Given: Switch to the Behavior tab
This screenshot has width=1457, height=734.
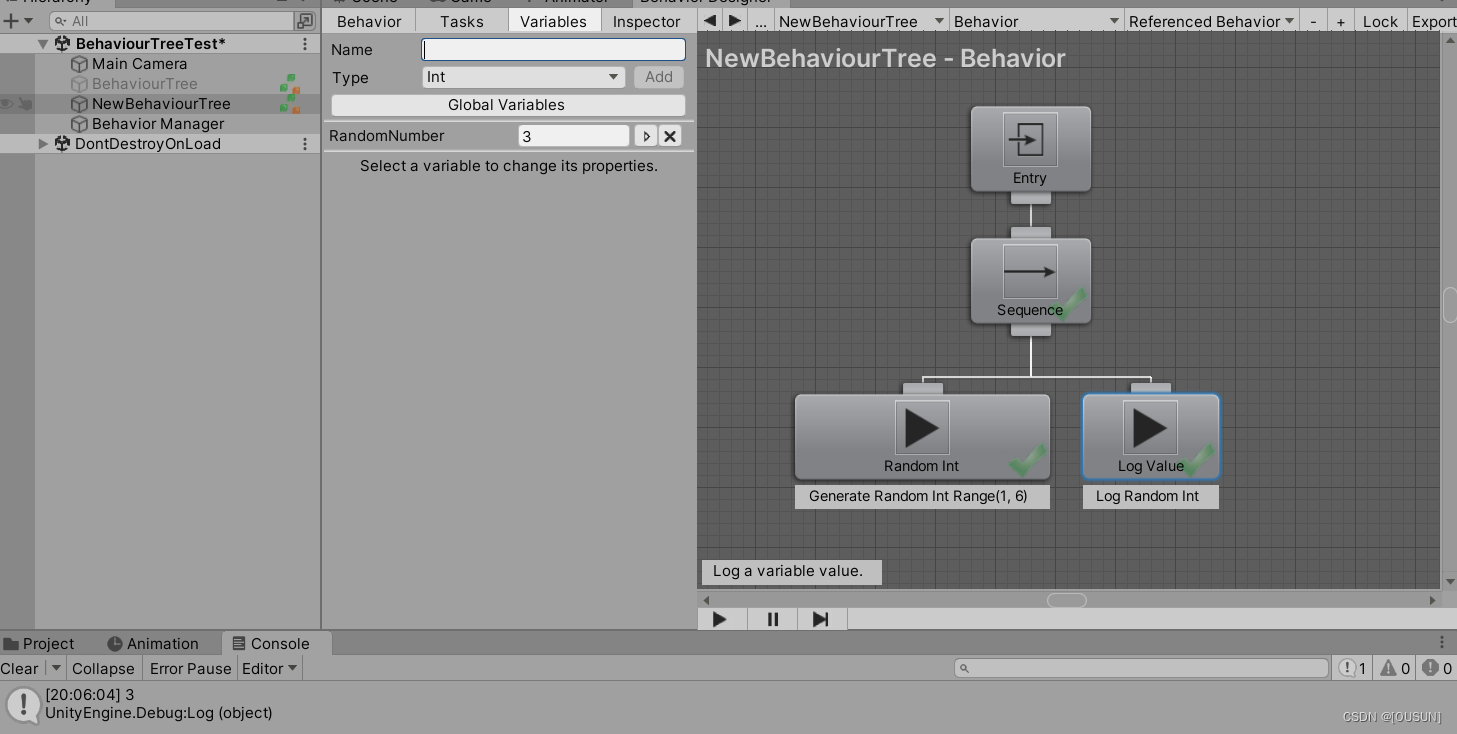Looking at the screenshot, I should point(369,21).
